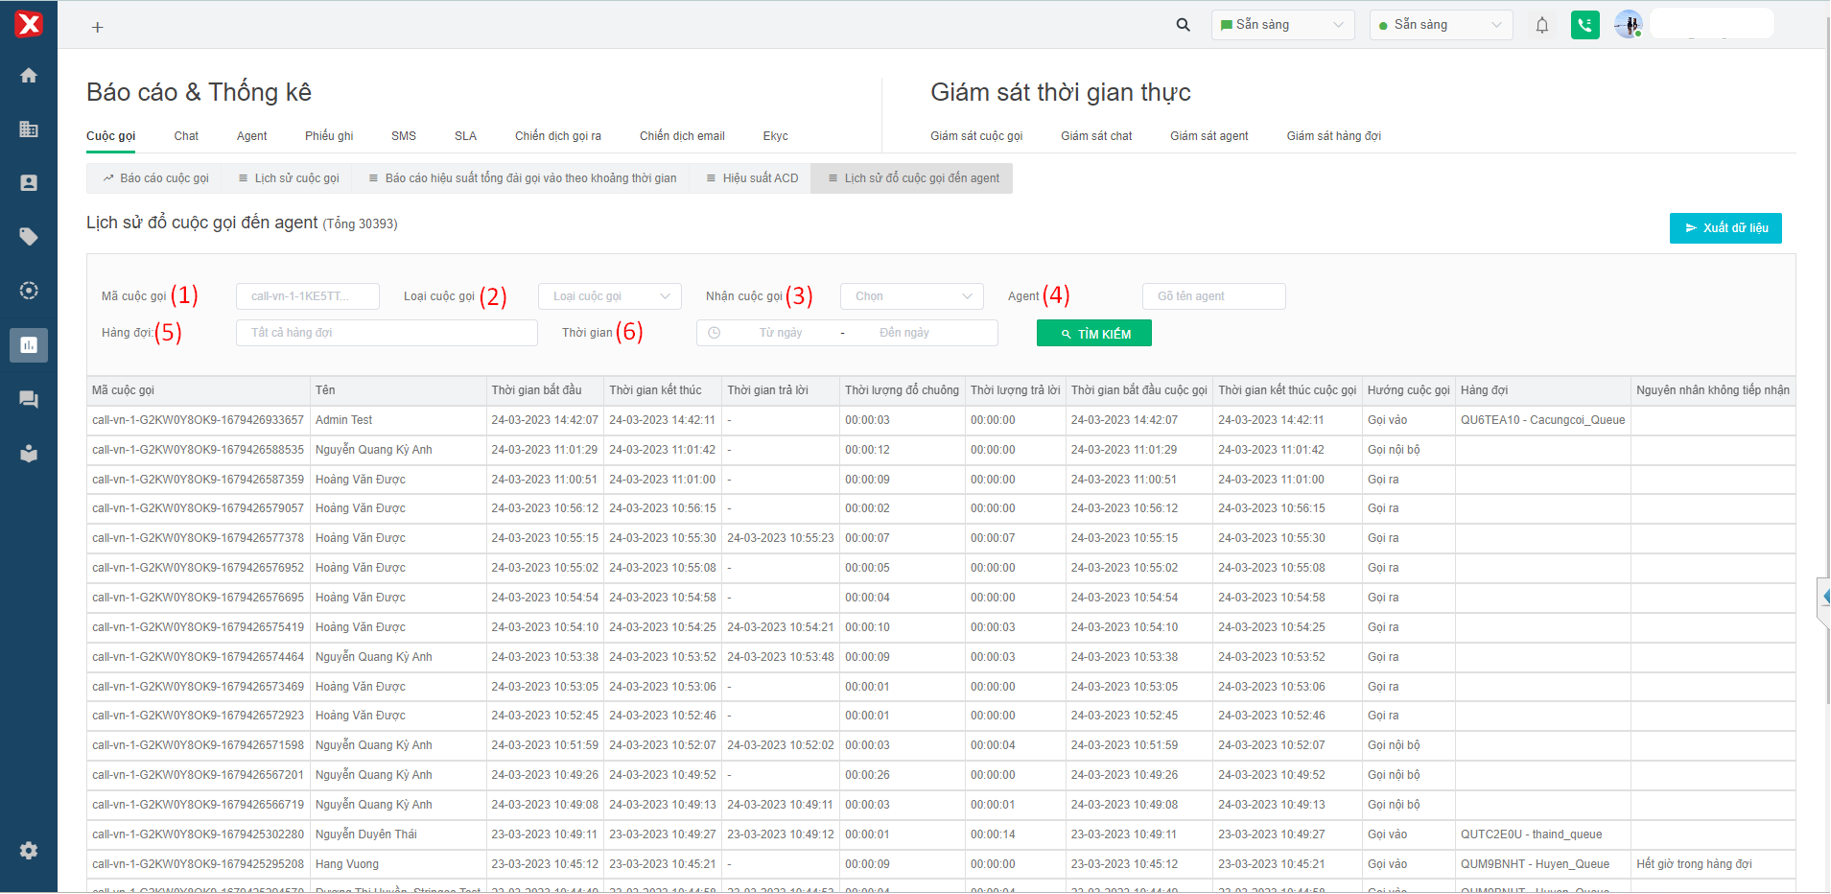Screen dimensions: 1831x894
Task: Expand the Nhận cuộc gọi dropdown
Action: coord(912,296)
